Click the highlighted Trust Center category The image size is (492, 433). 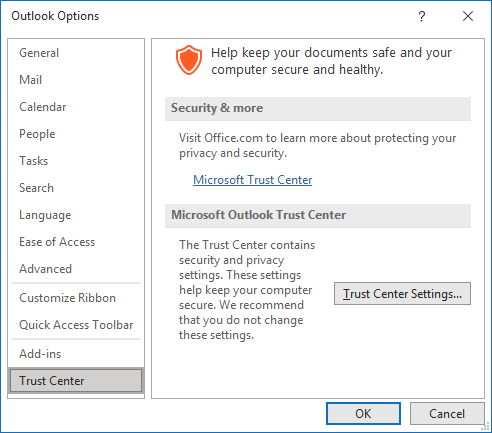76,381
